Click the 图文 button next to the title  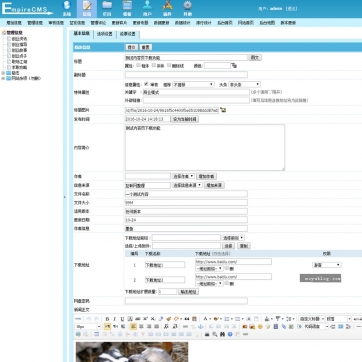click(255, 58)
